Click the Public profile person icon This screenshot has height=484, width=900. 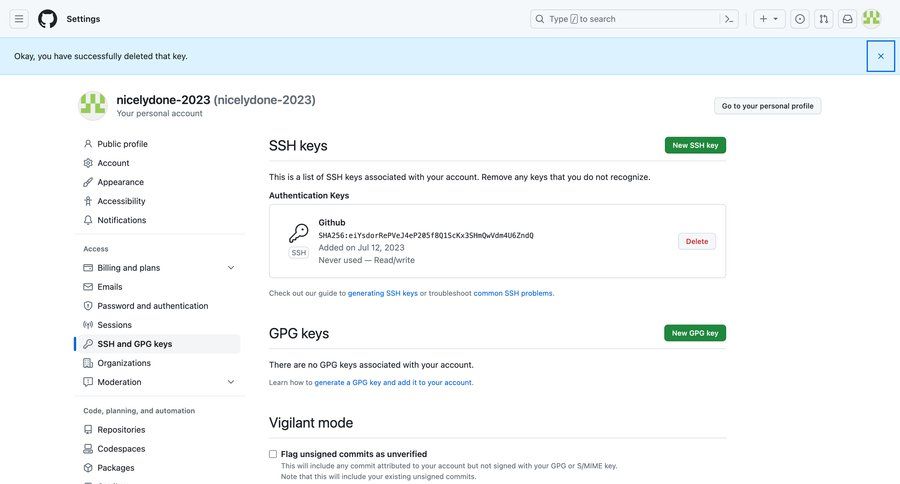click(88, 144)
